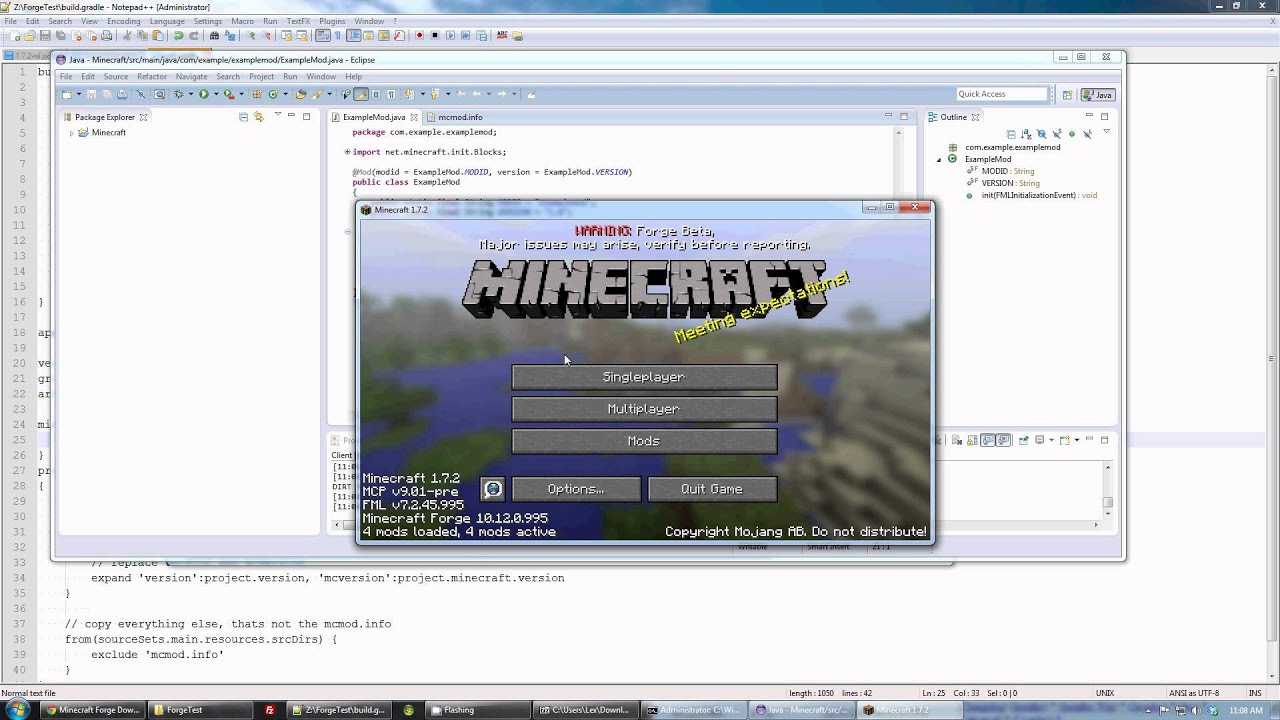
Task: Click the Eclipse Open Type icon
Action: coord(300,94)
